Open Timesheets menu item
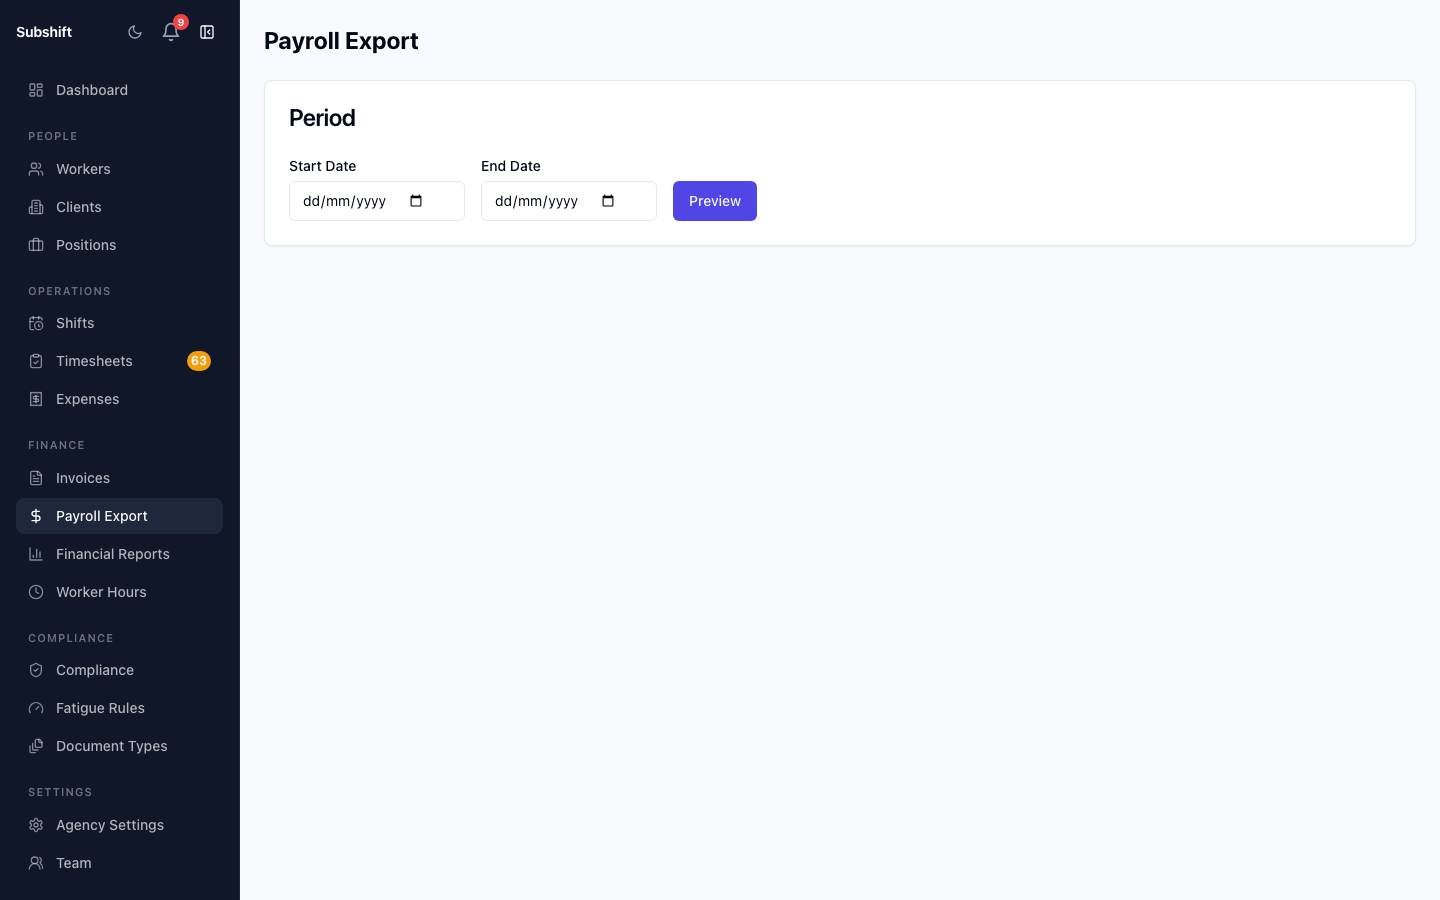Viewport: 1440px width, 900px height. (119, 361)
